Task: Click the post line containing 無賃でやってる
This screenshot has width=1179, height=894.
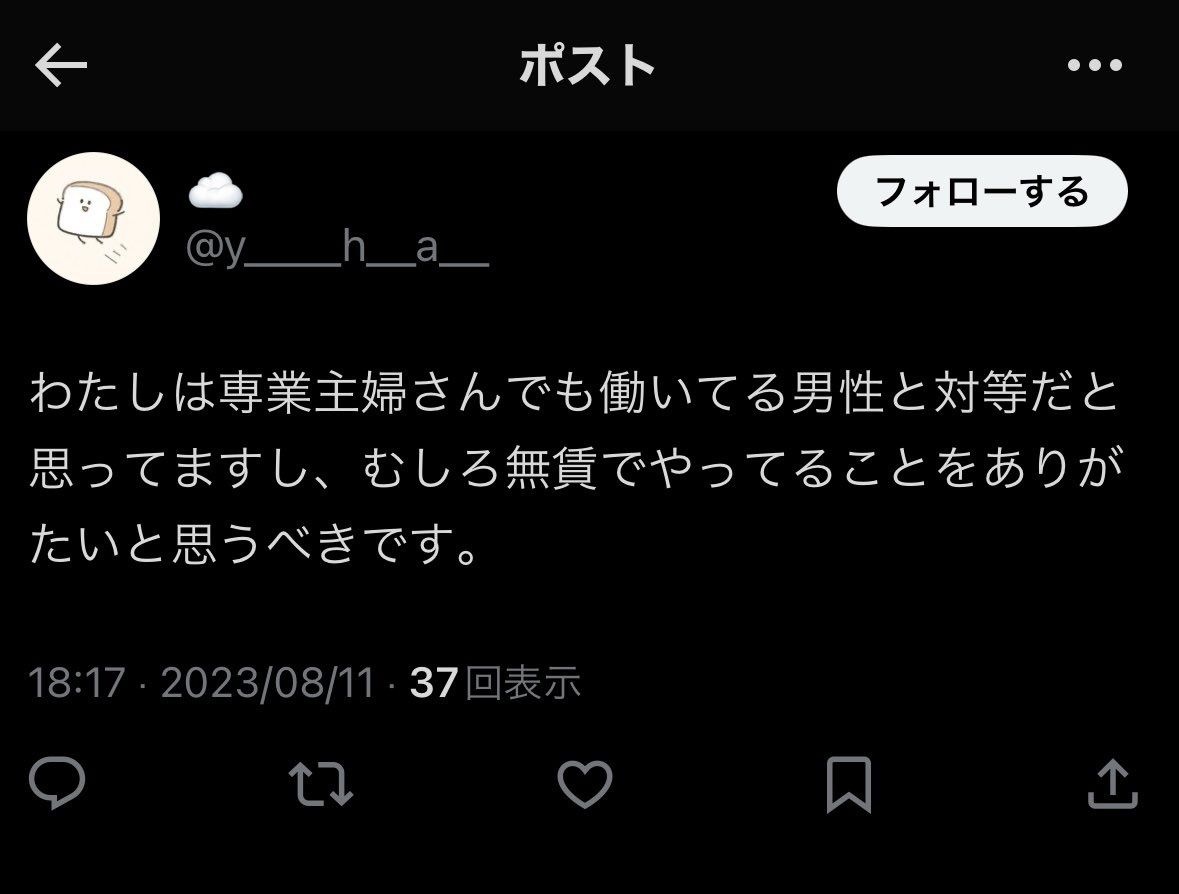Action: click(577, 467)
